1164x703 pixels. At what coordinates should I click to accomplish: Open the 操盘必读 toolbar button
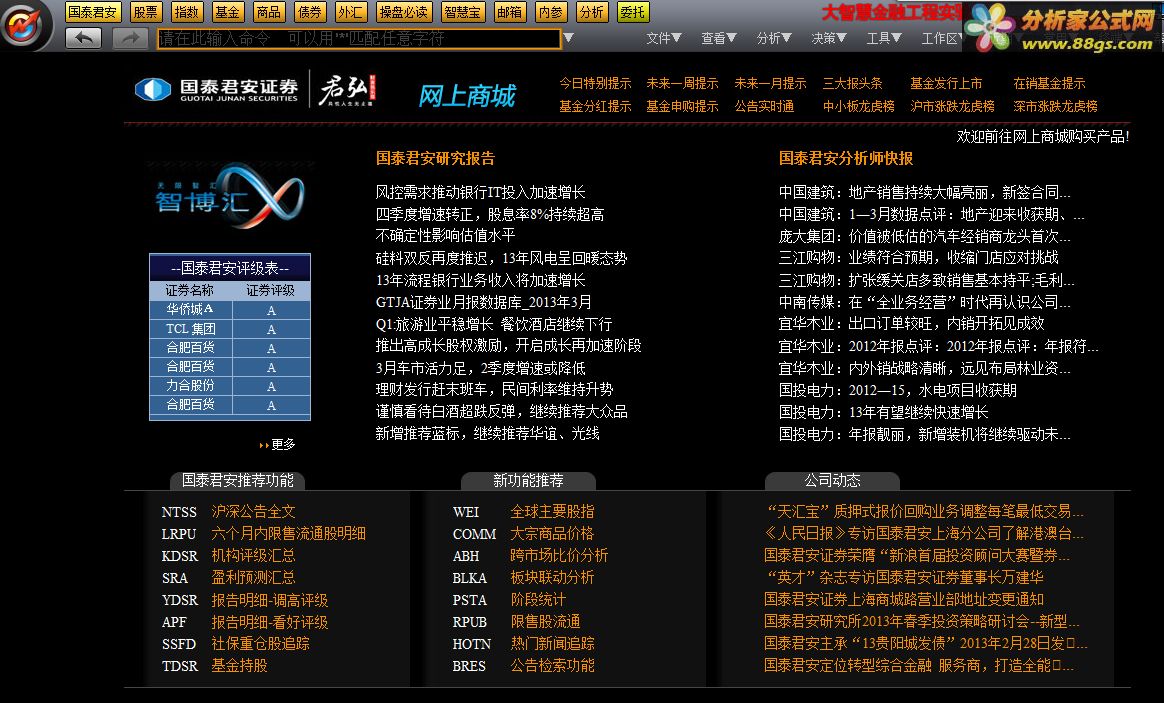(404, 12)
